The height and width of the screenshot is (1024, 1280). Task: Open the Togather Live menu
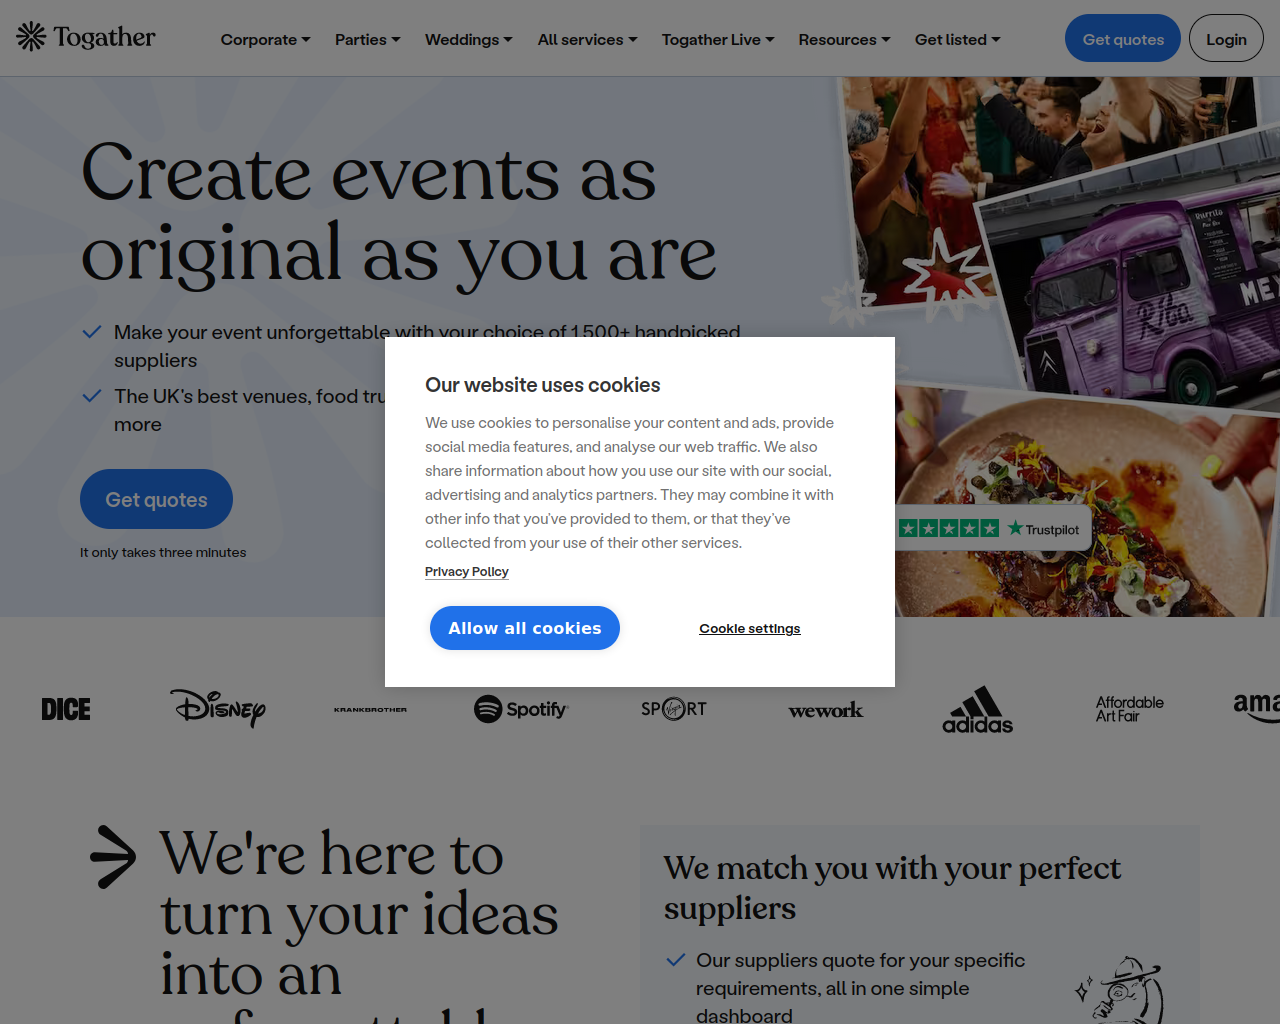click(x=718, y=39)
